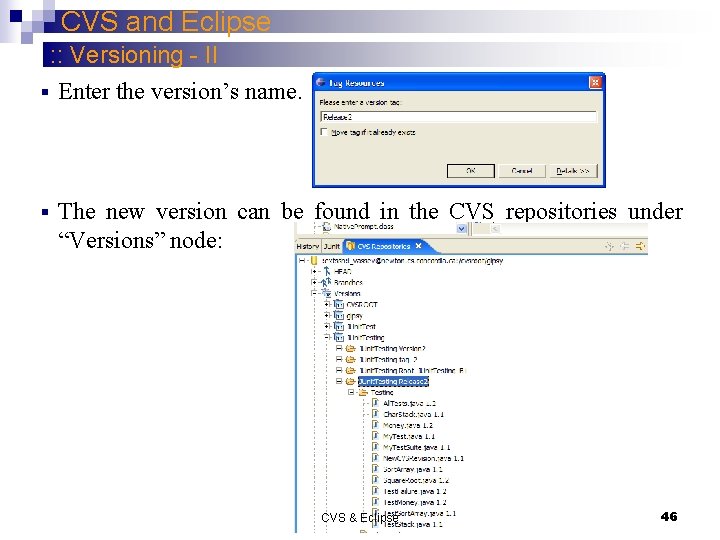Click the version tag input field
The image size is (720, 540).
[x=458, y=117]
